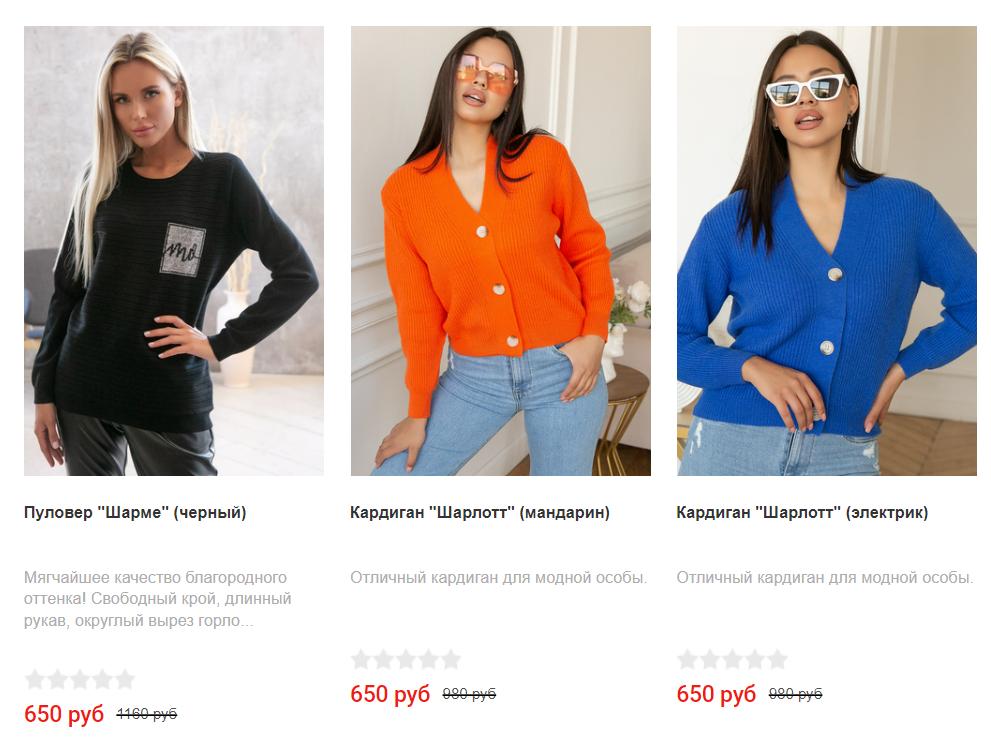Rate Кардиган мандарин with third star
Screen dimensions: 991x744
click(x=406, y=659)
